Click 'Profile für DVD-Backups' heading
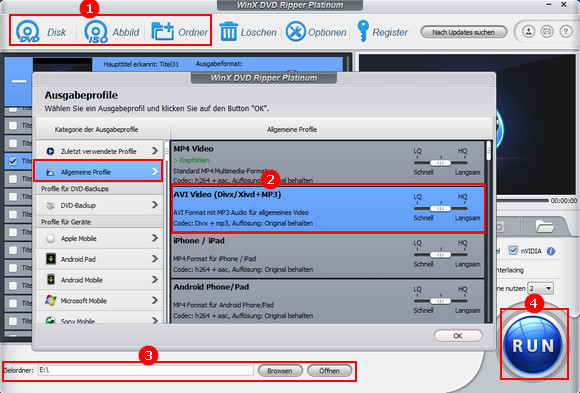 coord(75,189)
